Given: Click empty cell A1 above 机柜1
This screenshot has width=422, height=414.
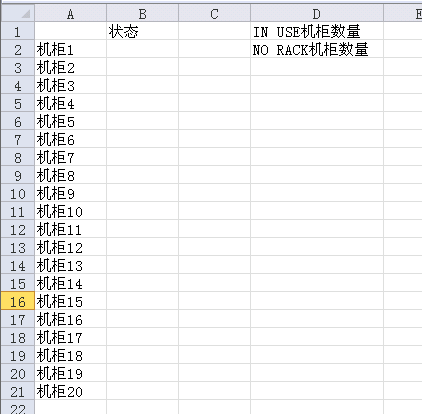Looking at the screenshot, I should click(70, 31).
